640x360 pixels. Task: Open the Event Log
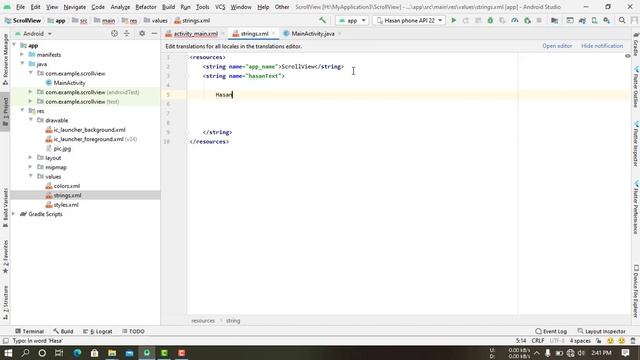[551, 331]
